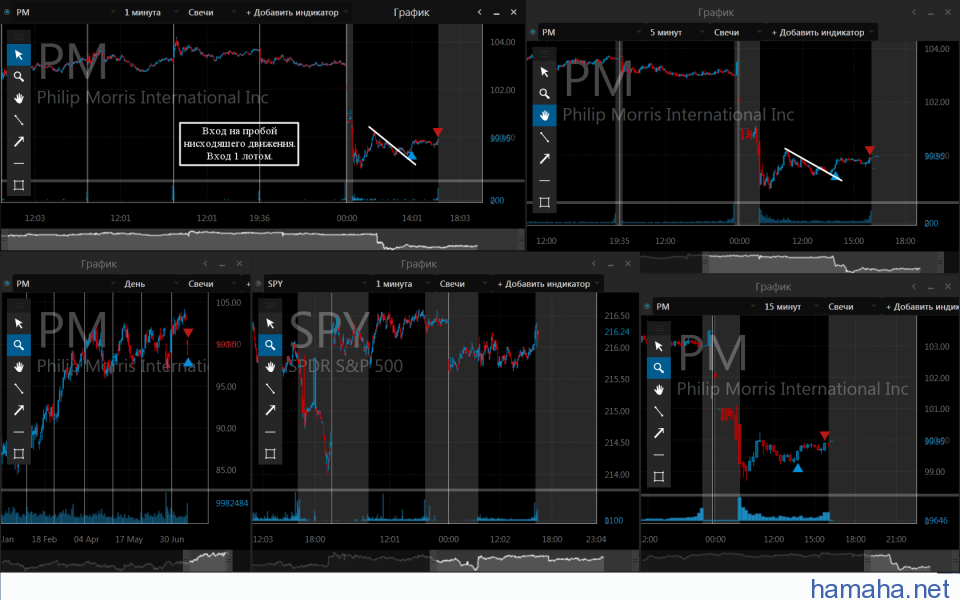Click '+ Добавить индикатор' in SPY chart
The width and height of the screenshot is (960, 600).
point(547,284)
